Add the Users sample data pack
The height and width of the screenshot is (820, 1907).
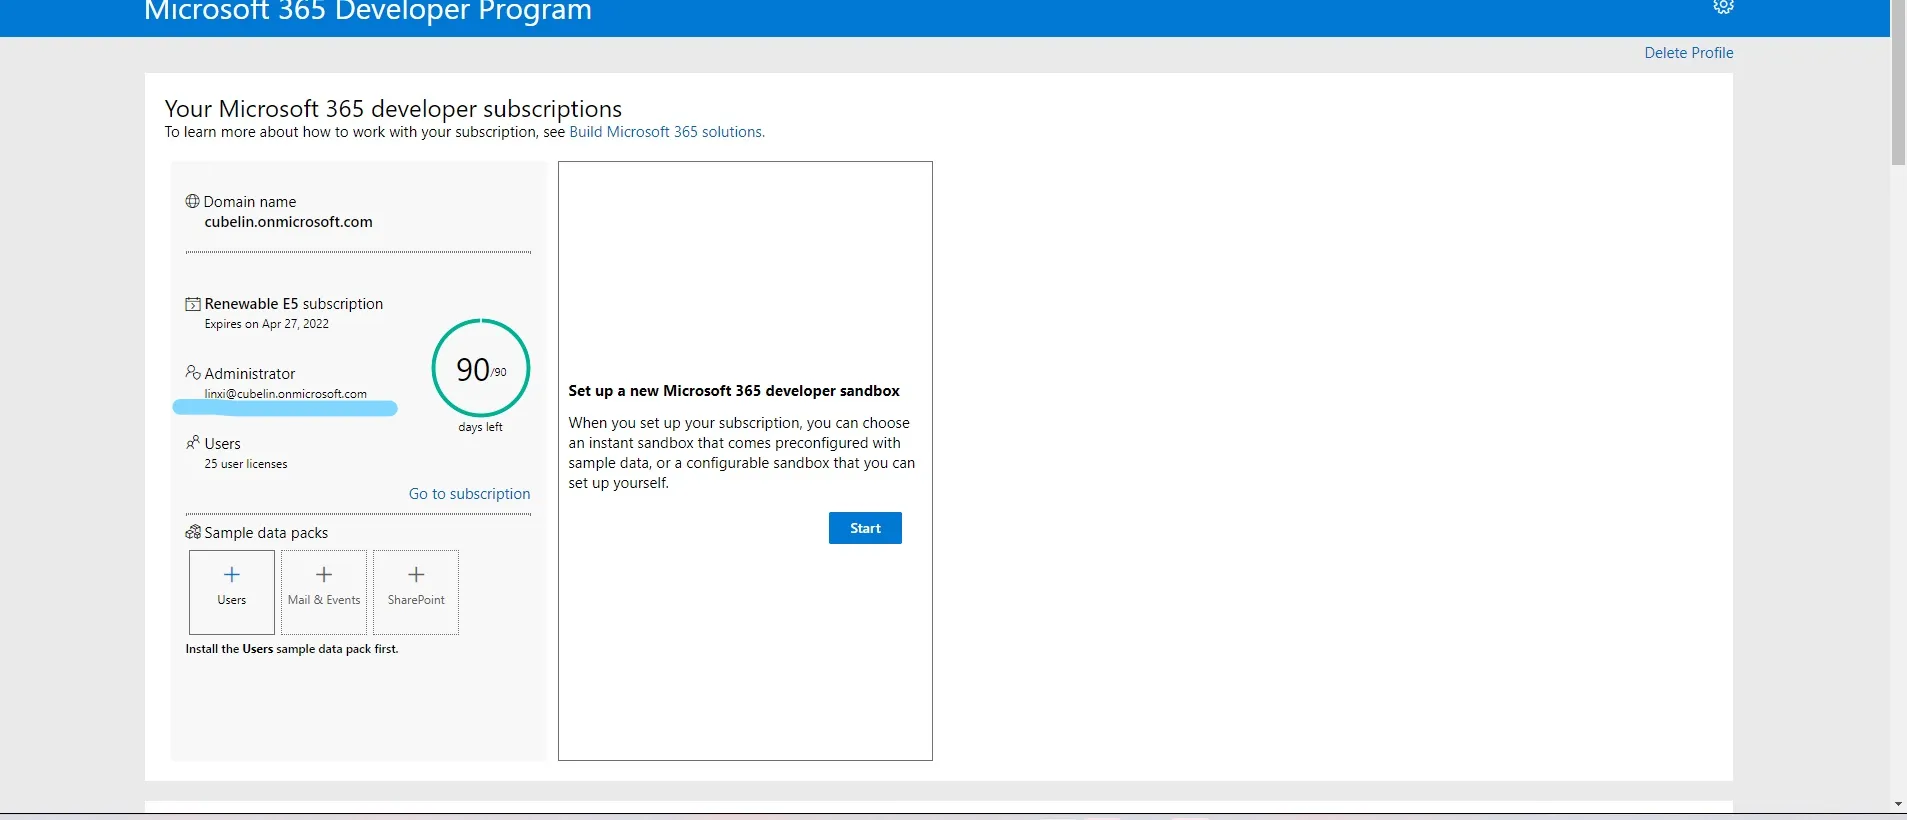point(232,591)
